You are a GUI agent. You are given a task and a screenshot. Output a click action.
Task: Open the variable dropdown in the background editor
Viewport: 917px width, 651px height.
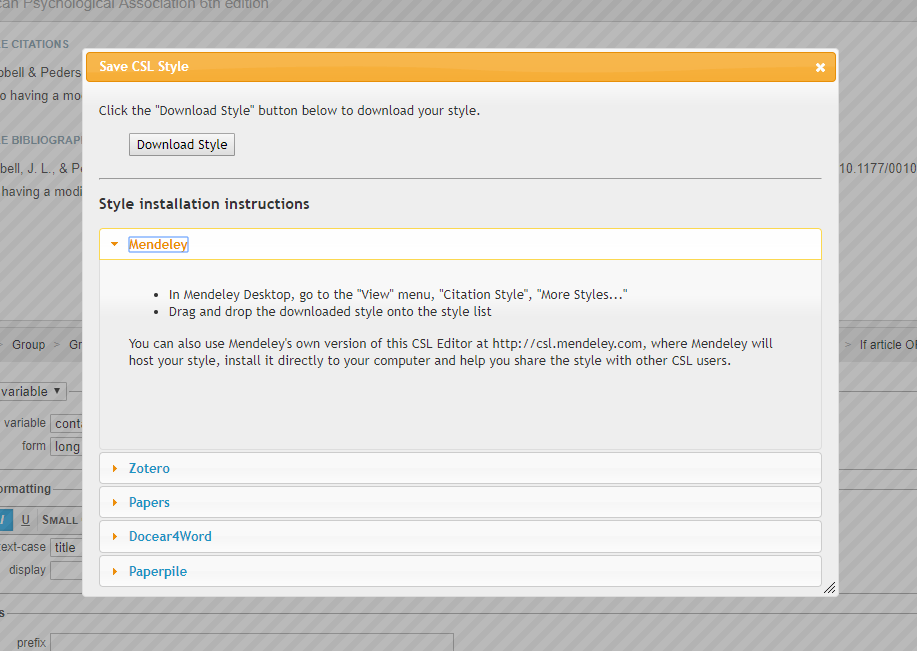coord(32,391)
